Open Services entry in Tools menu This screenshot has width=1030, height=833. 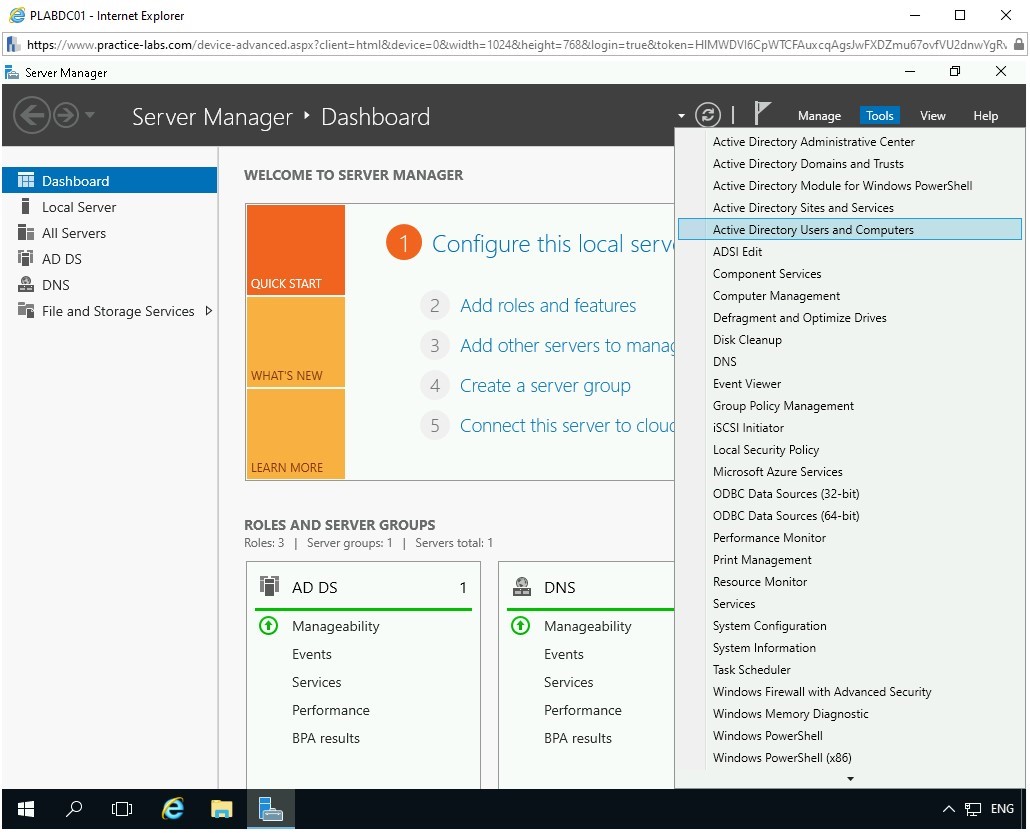point(850,604)
